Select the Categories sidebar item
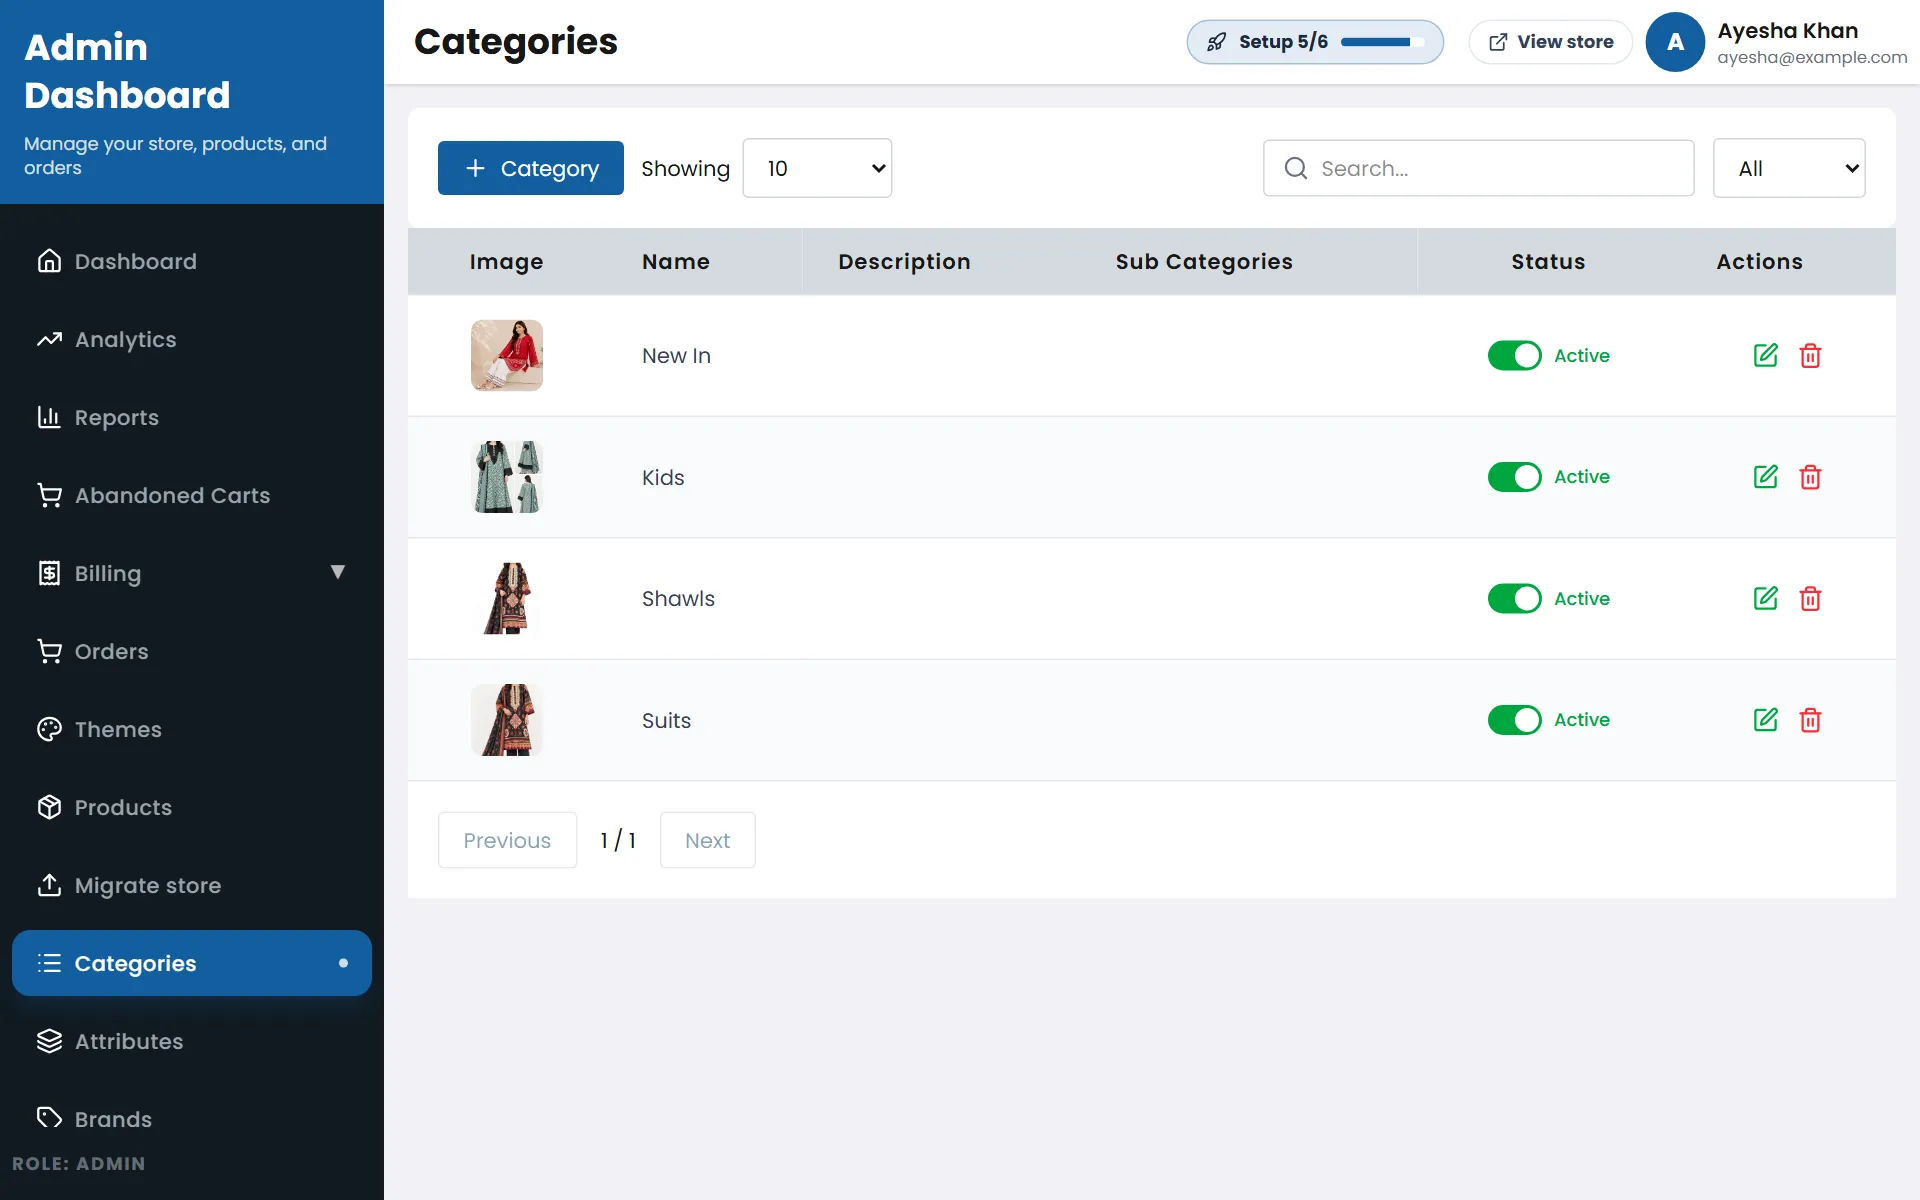The image size is (1920, 1200). point(192,963)
